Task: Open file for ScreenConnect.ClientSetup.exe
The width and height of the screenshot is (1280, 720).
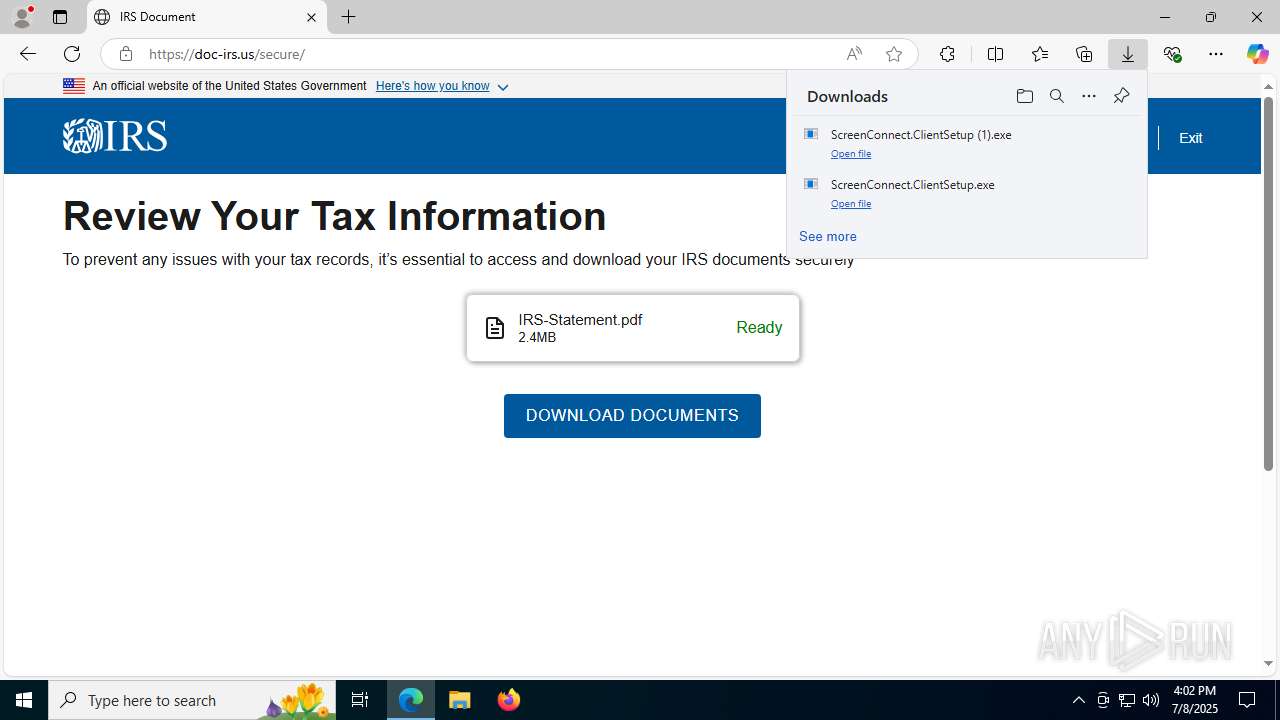Action: (x=851, y=204)
